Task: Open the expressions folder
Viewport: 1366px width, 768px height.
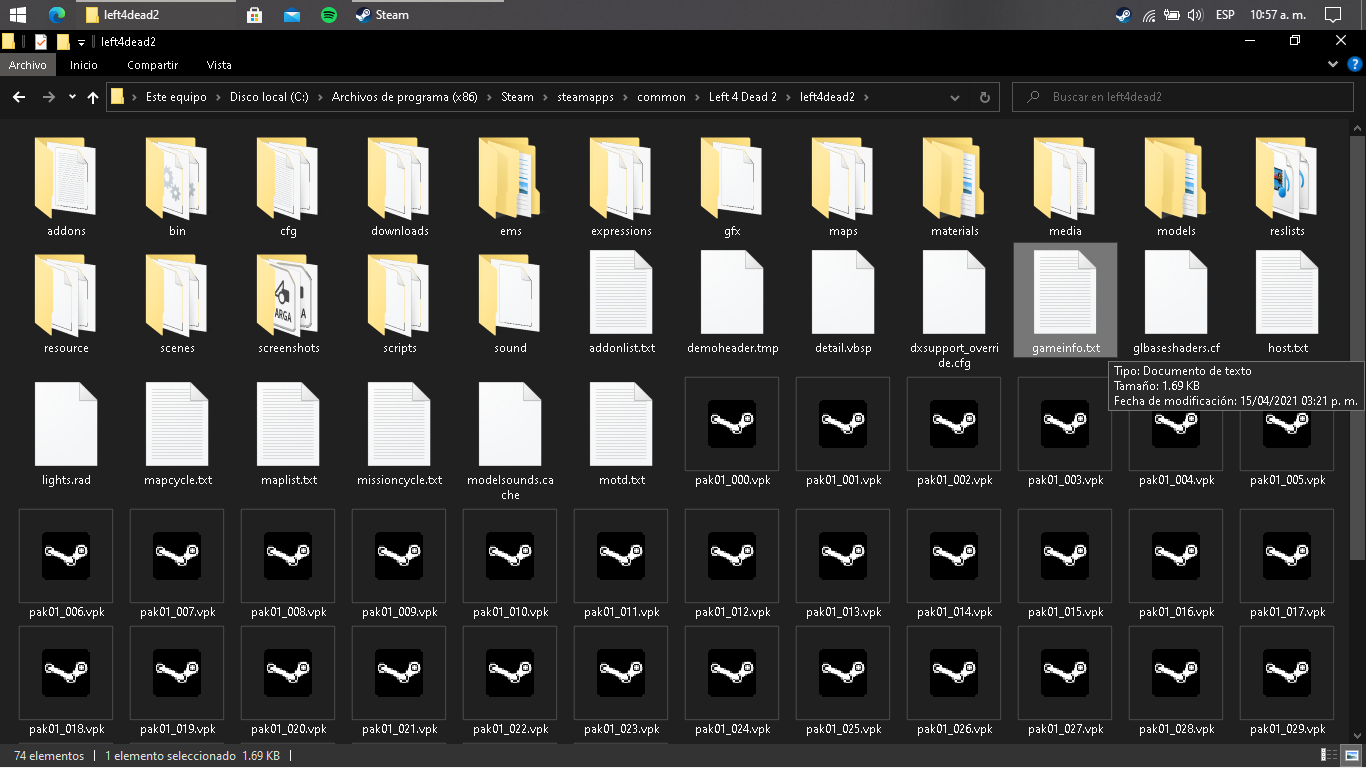Action: [621, 188]
